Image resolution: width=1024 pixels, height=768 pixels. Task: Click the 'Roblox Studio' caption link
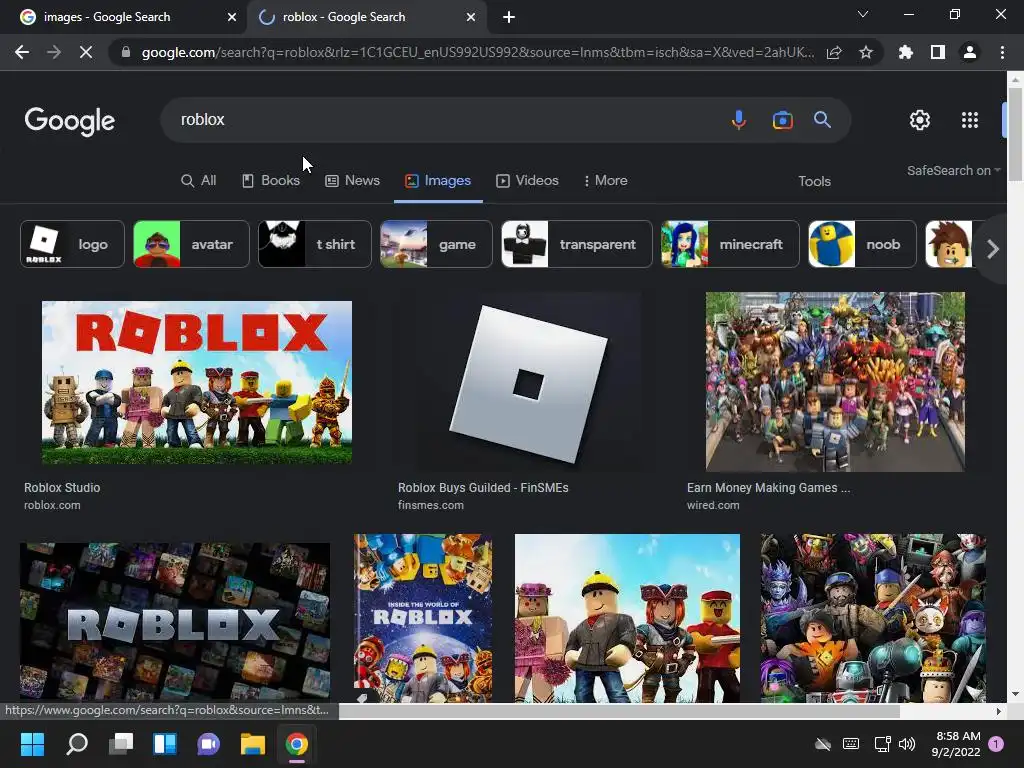coord(62,488)
